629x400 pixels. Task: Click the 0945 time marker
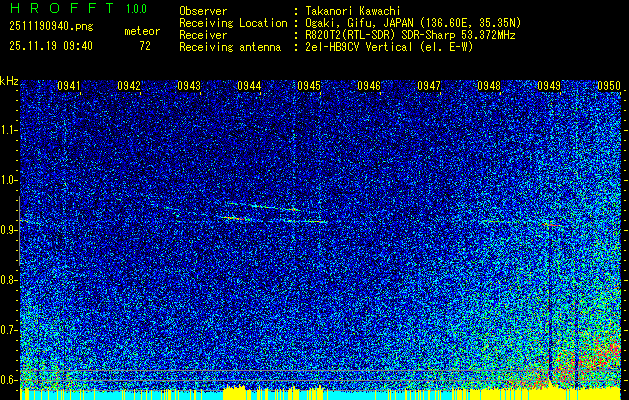coord(309,86)
